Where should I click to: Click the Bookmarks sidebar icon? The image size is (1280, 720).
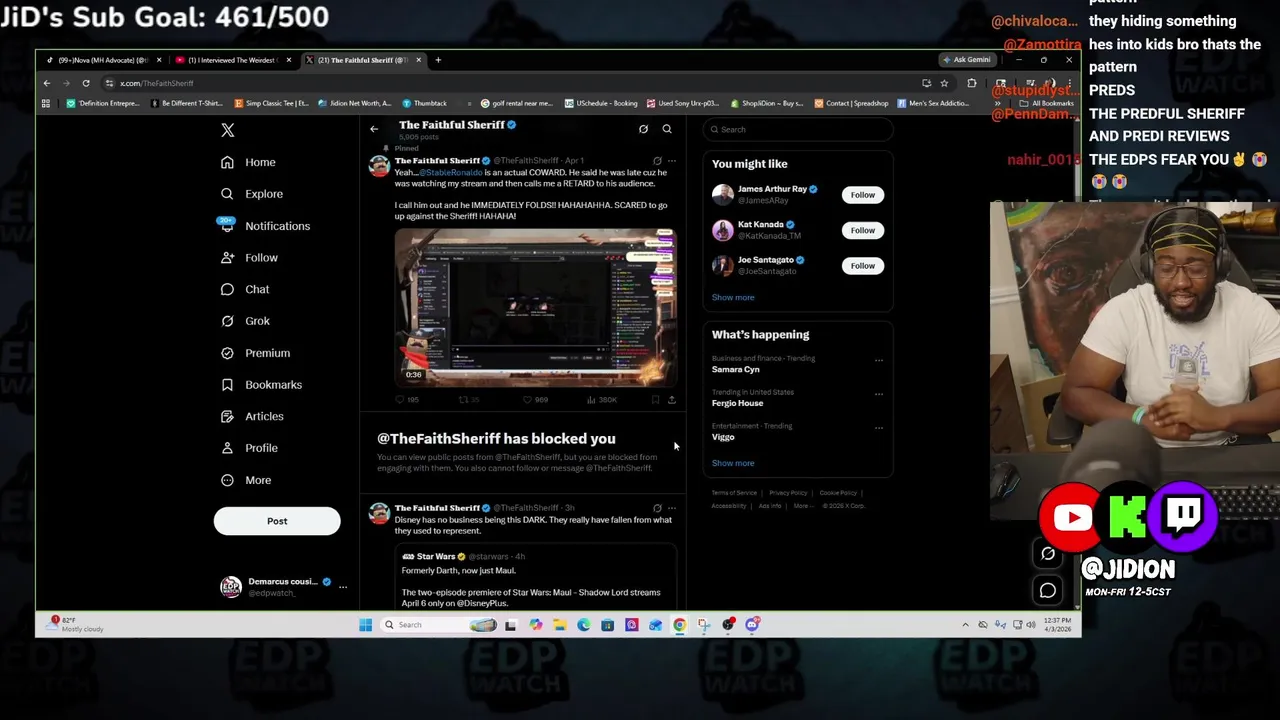point(227,385)
